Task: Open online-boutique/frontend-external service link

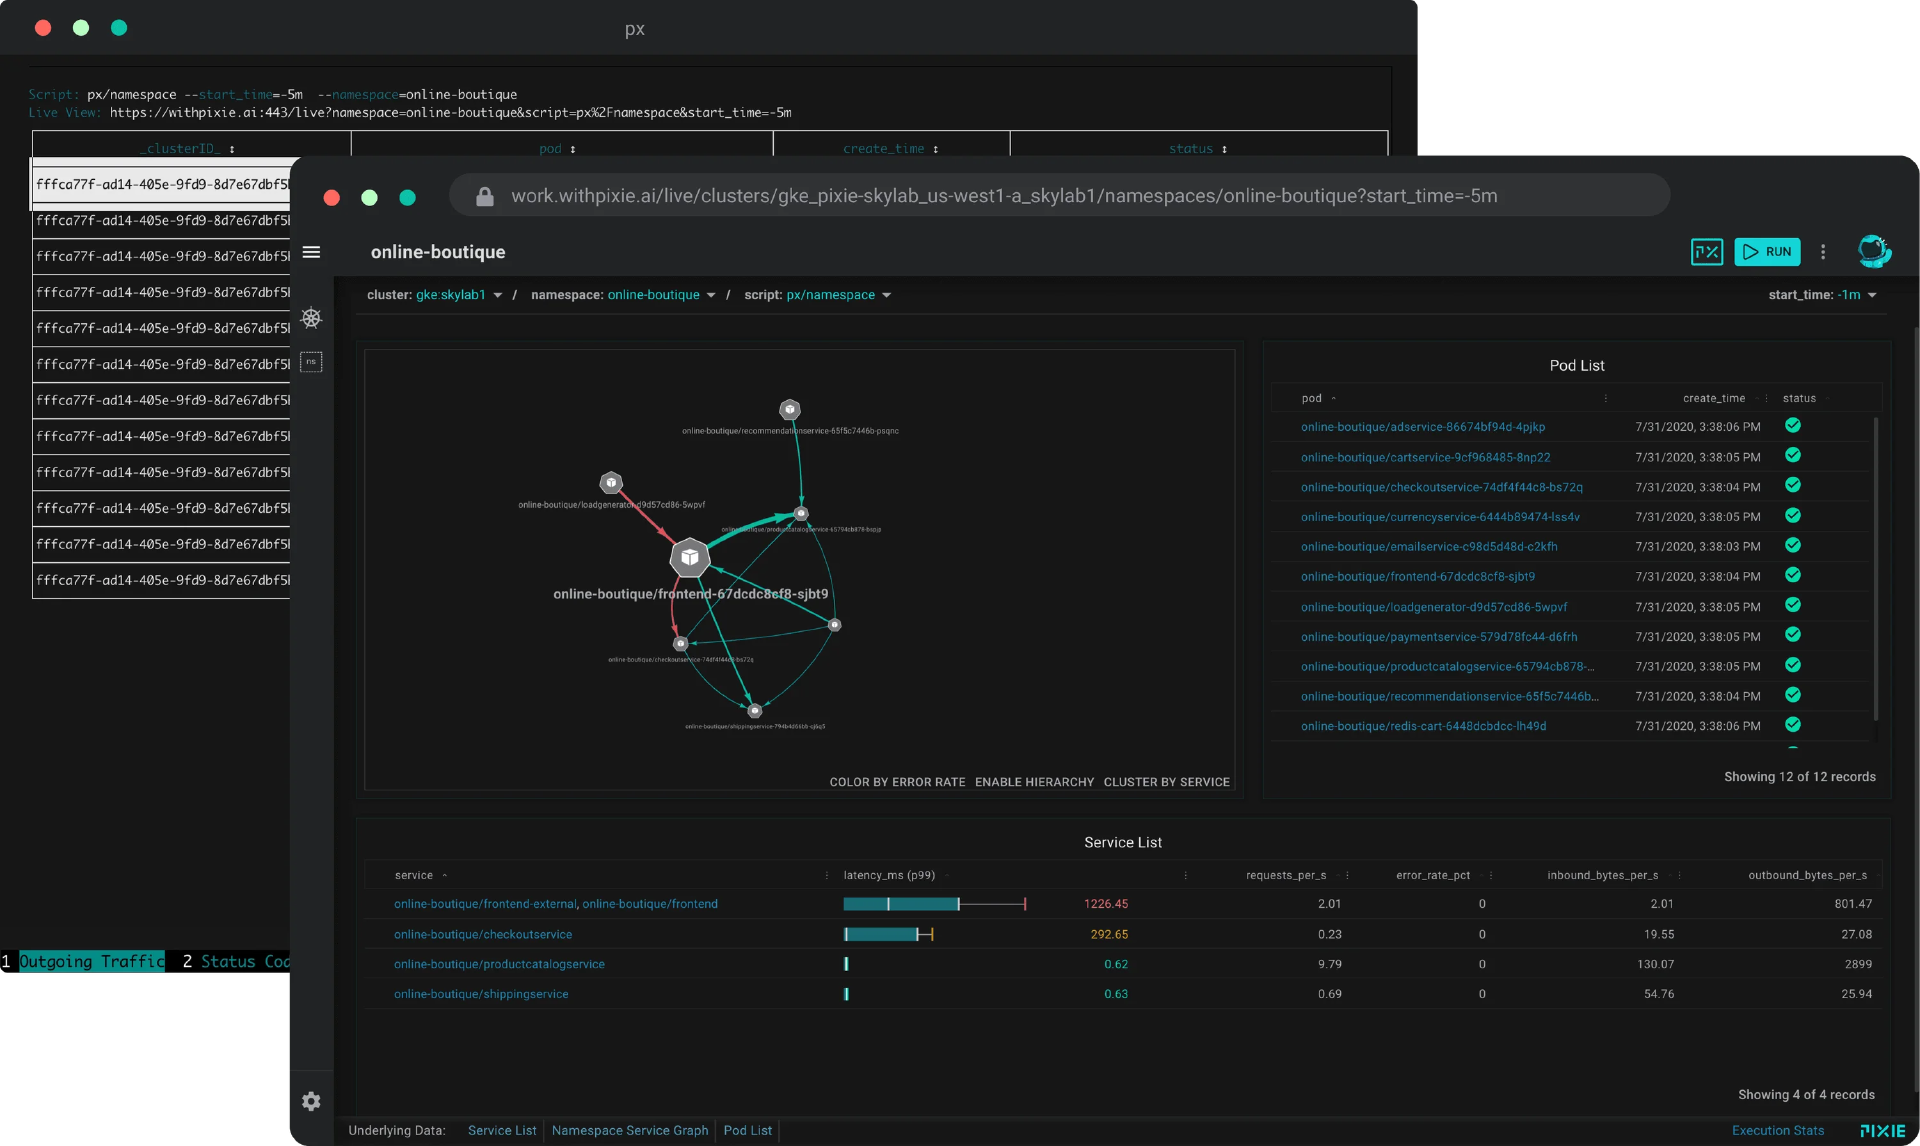Action: click(x=485, y=904)
